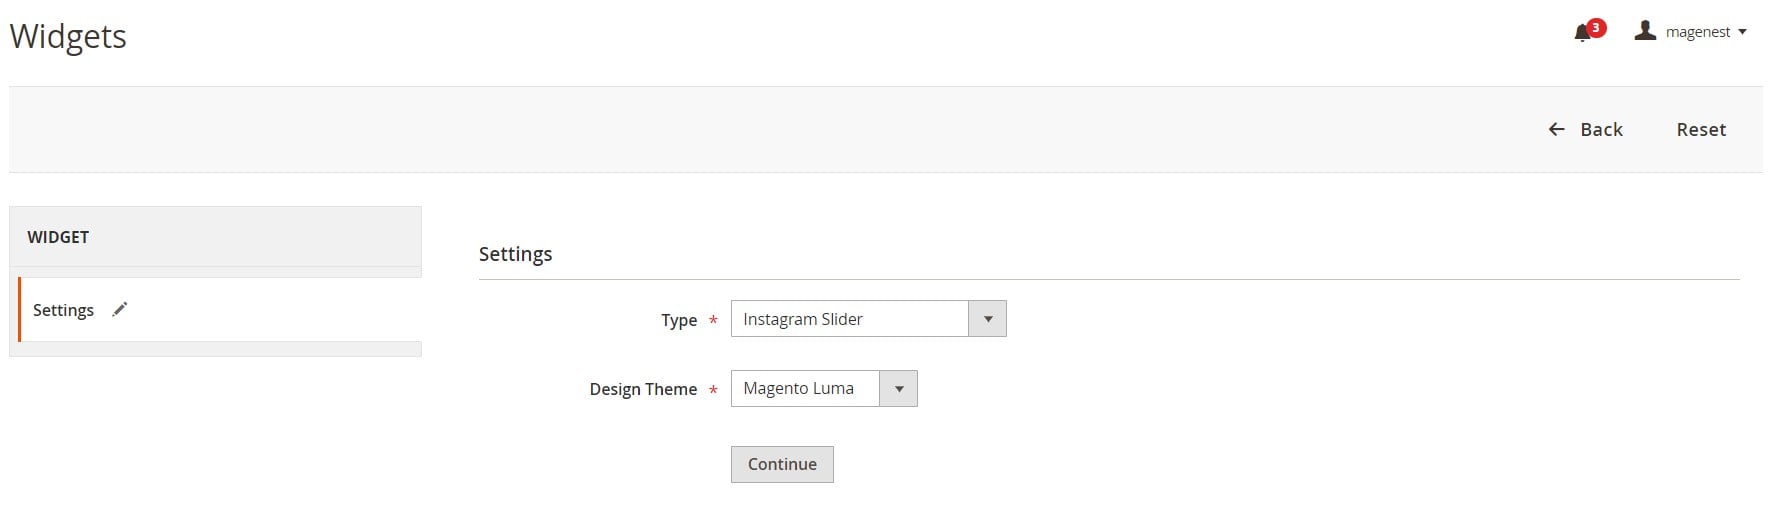
Task: Select the Magento Luma theme field
Action: [824, 388]
